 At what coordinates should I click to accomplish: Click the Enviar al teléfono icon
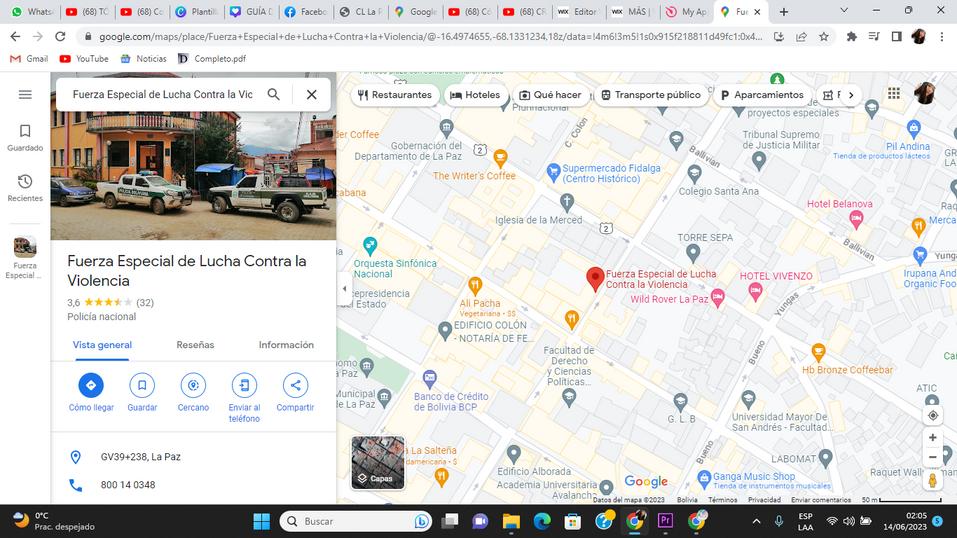tap(244, 385)
